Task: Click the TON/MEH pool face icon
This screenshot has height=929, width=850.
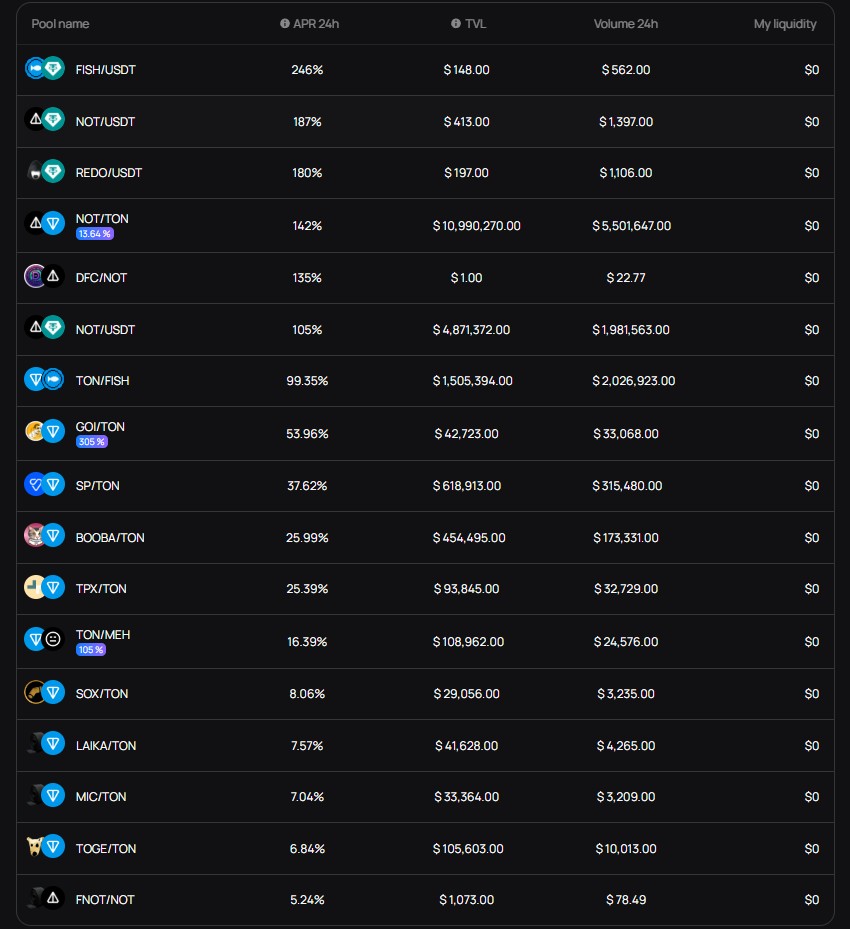Action: point(53,640)
